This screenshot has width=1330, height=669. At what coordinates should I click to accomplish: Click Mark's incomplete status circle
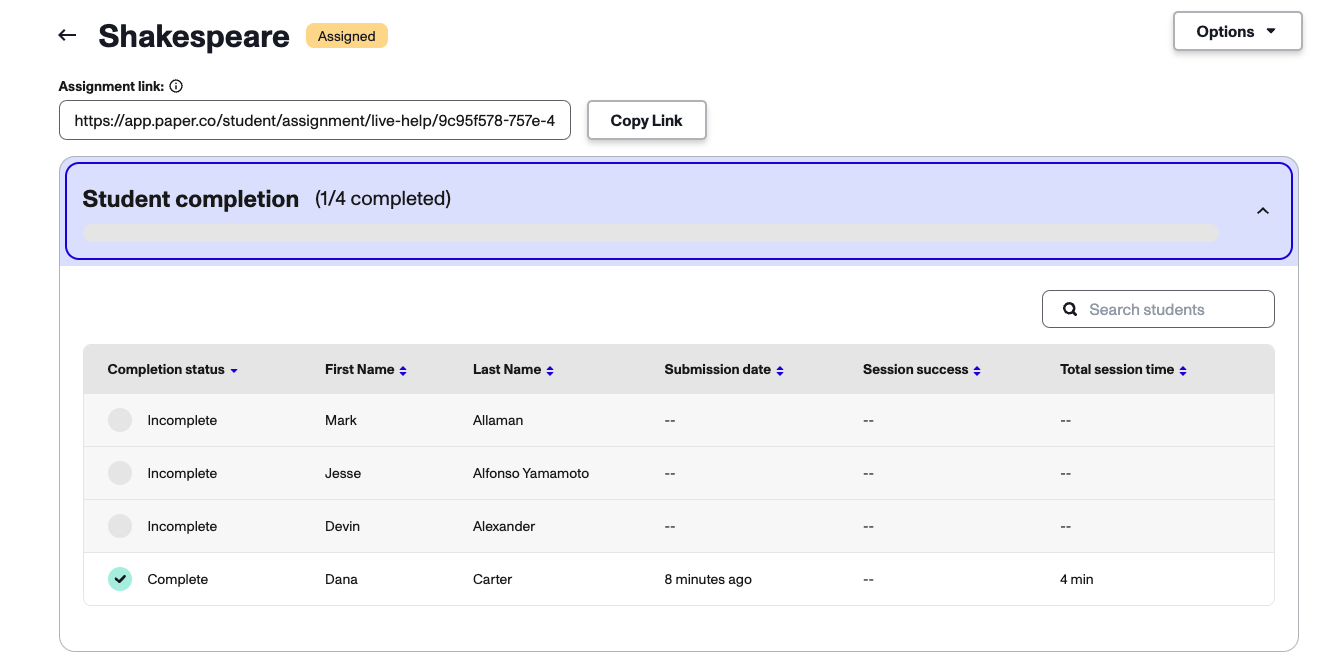[120, 420]
